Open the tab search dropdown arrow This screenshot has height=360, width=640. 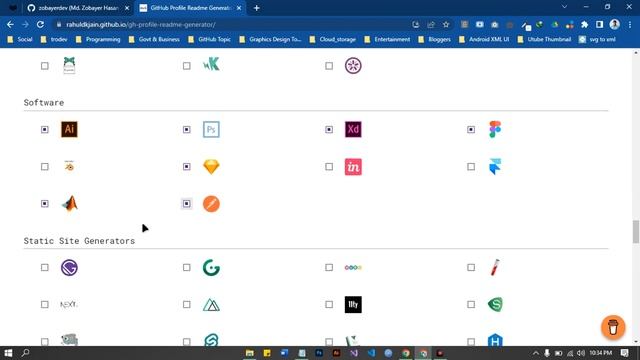[564, 7]
